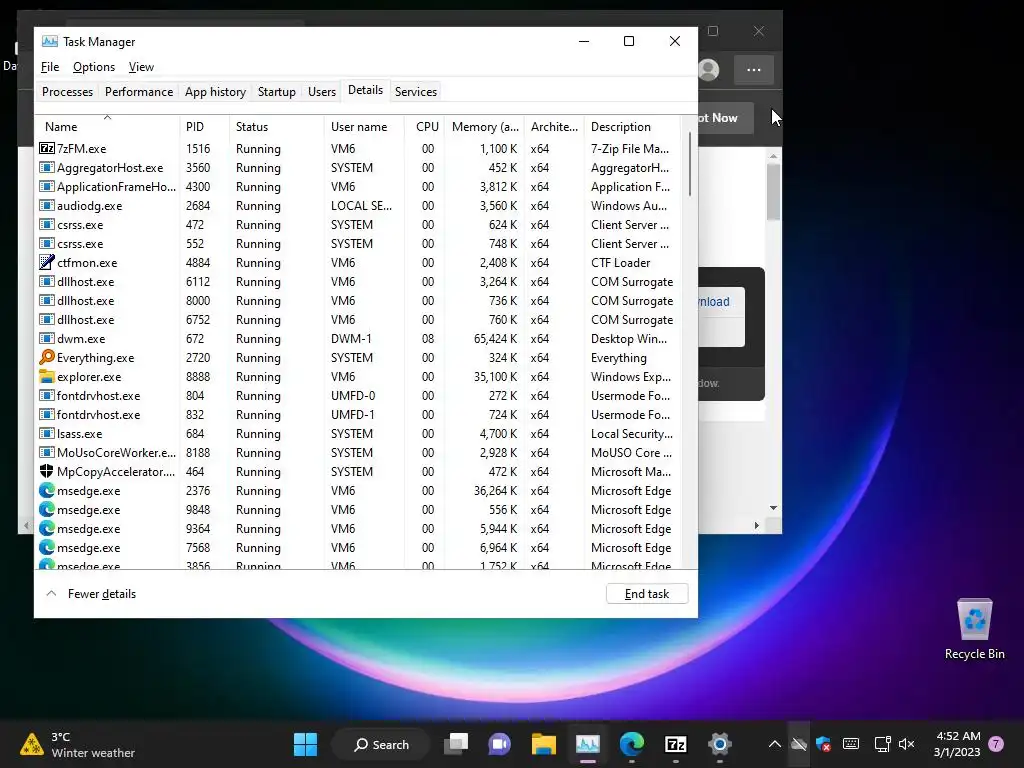Screen dimensions: 1024x768
Task: Click the Search box on the taskbar
Action: (x=382, y=744)
